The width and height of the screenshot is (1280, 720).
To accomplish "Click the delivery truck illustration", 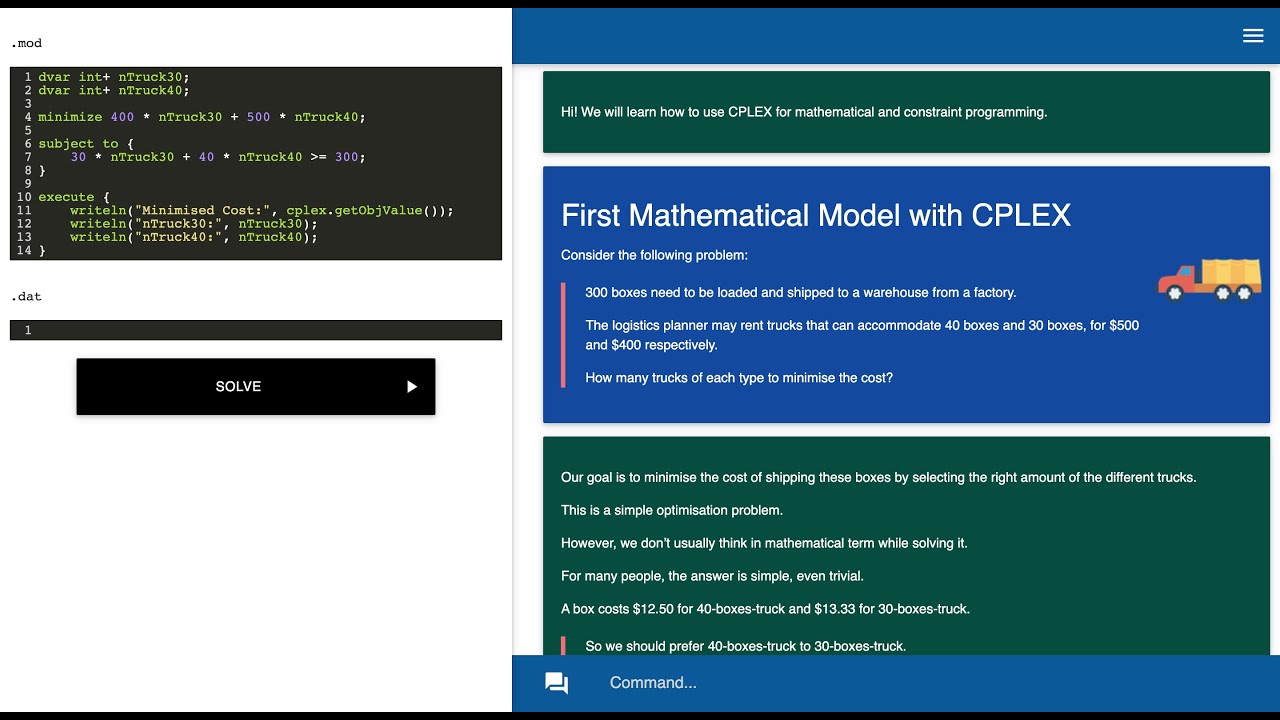I will pyautogui.click(x=1209, y=279).
